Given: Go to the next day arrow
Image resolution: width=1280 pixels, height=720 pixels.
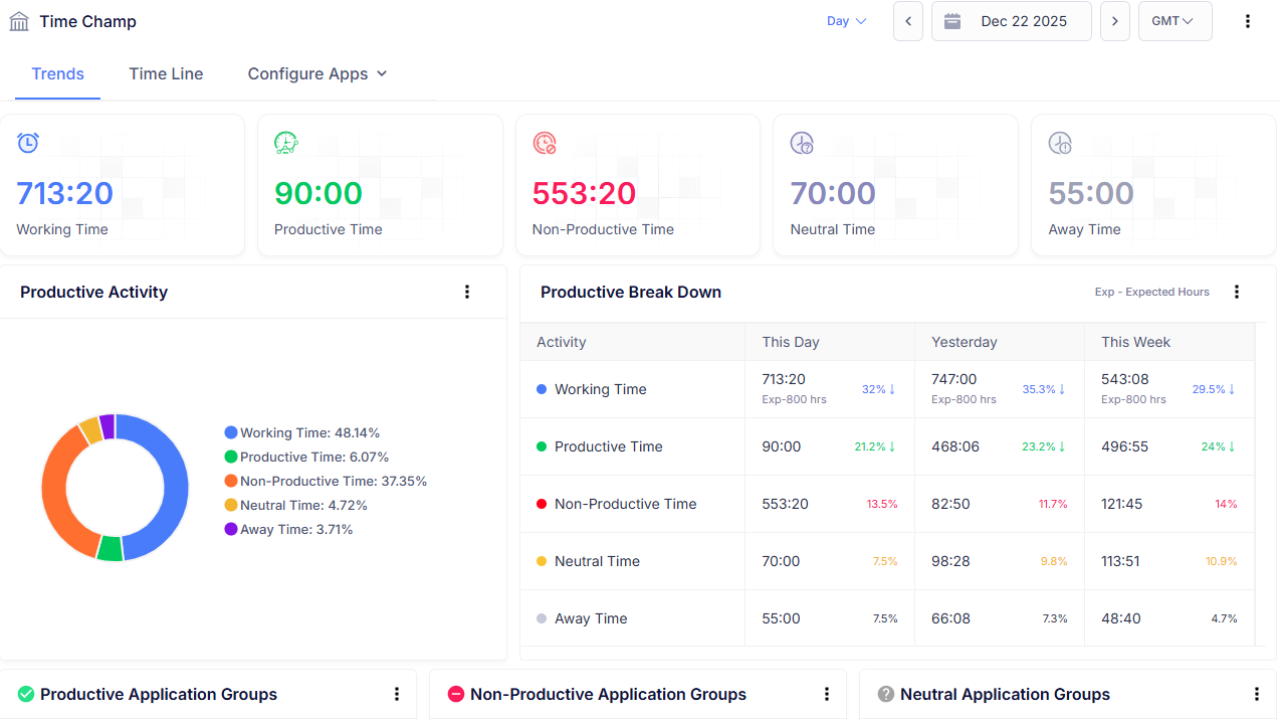Looking at the screenshot, I should (1115, 21).
